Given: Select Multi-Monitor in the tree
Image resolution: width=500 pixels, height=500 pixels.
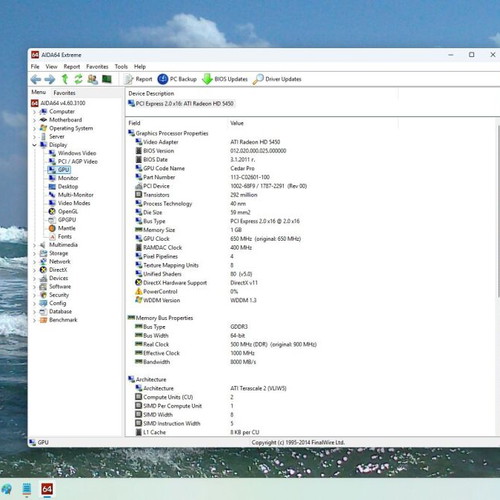Looking at the screenshot, I should point(71,195).
